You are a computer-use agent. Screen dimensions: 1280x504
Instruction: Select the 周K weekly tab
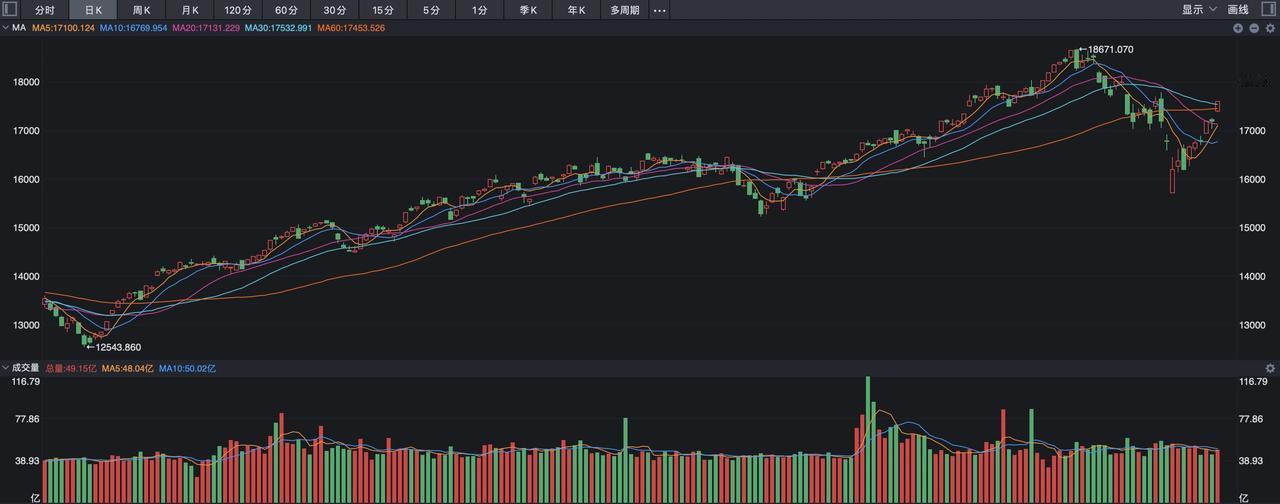(141, 10)
